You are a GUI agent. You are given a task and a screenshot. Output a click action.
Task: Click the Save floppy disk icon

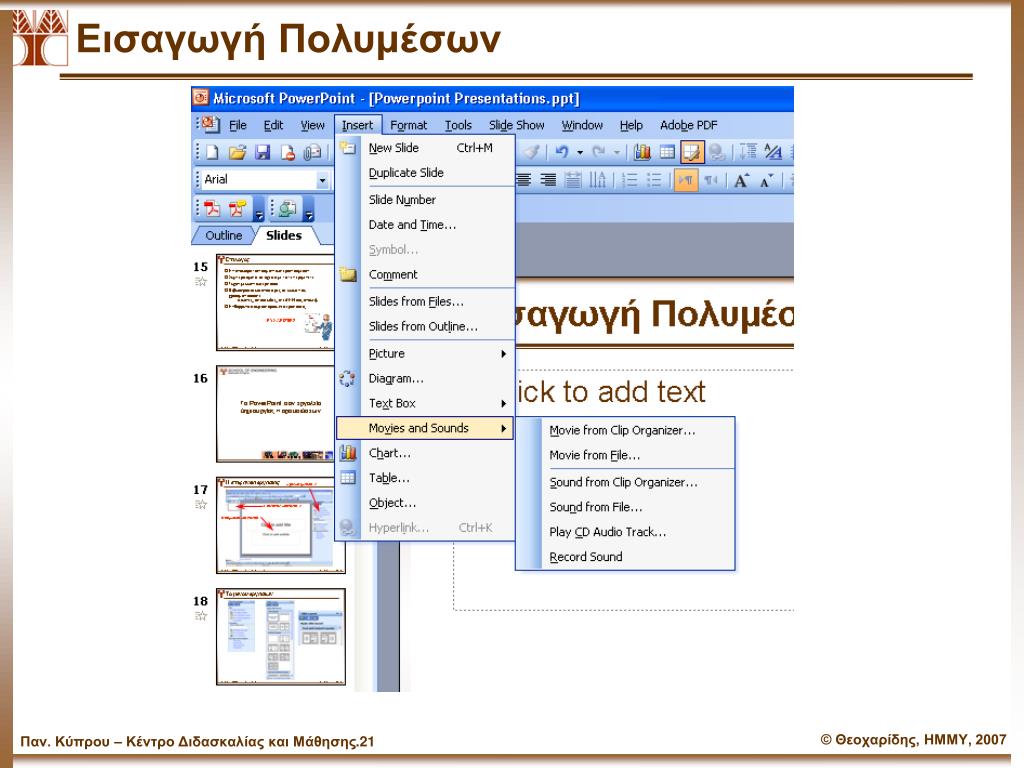tap(263, 152)
